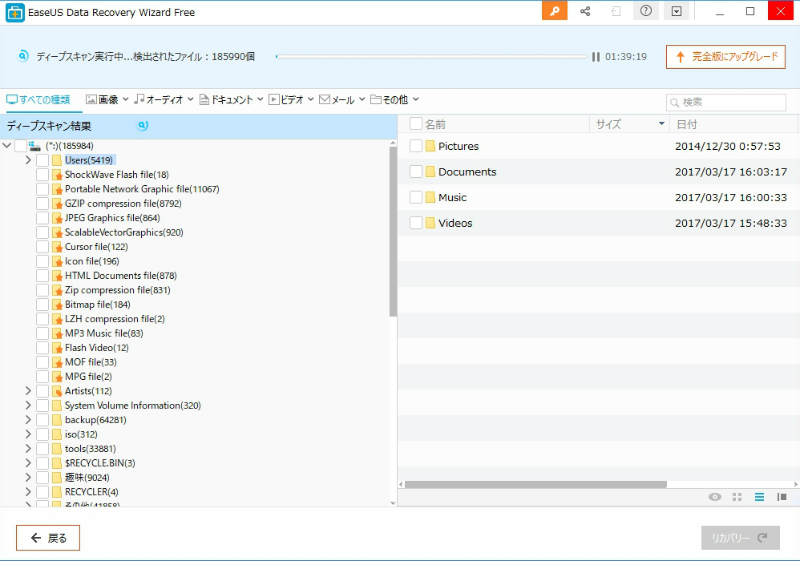800x561 pixels.
Task: Check the HTML Documents file checkbox
Action: pos(43,276)
